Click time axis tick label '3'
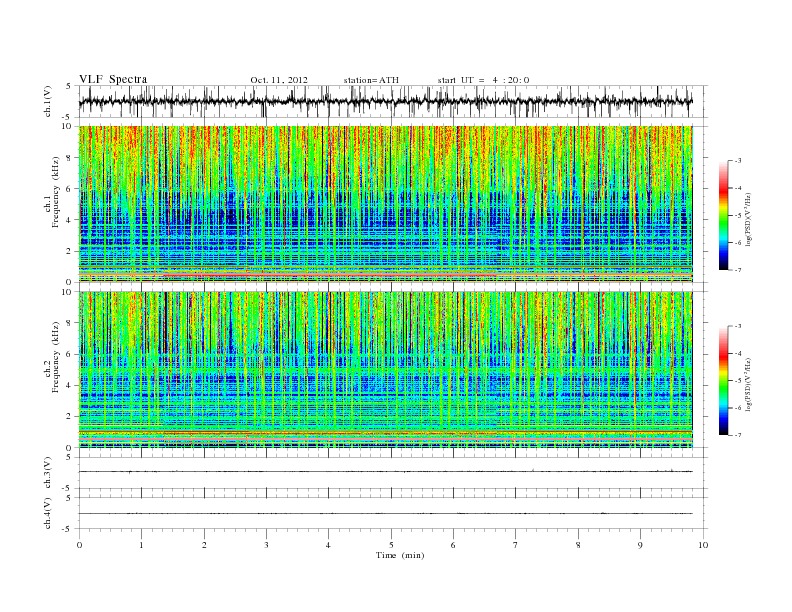792x612 pixels. point(266,545)
